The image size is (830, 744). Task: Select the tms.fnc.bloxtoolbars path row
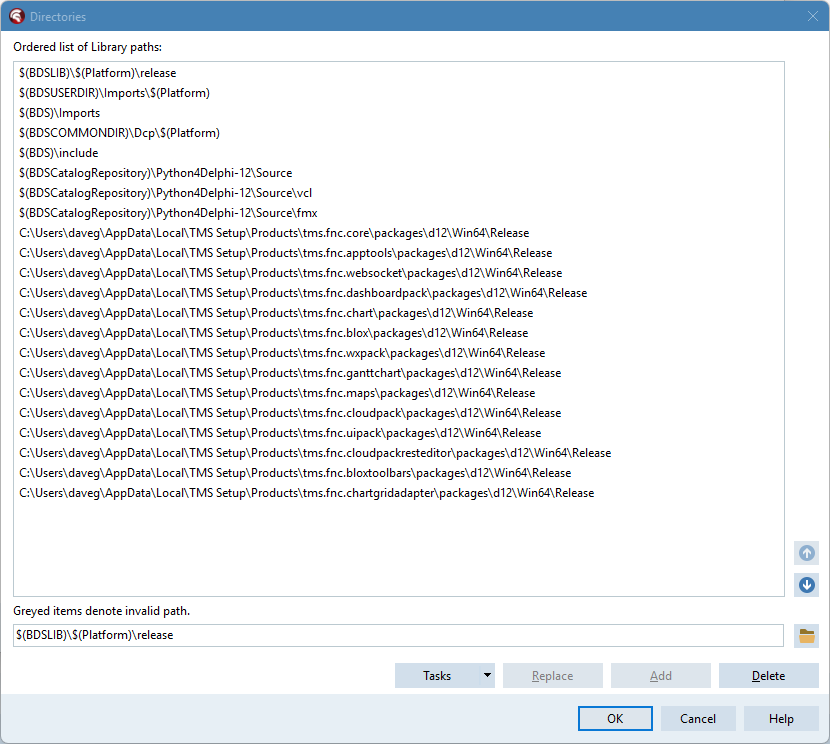(399, 473)
